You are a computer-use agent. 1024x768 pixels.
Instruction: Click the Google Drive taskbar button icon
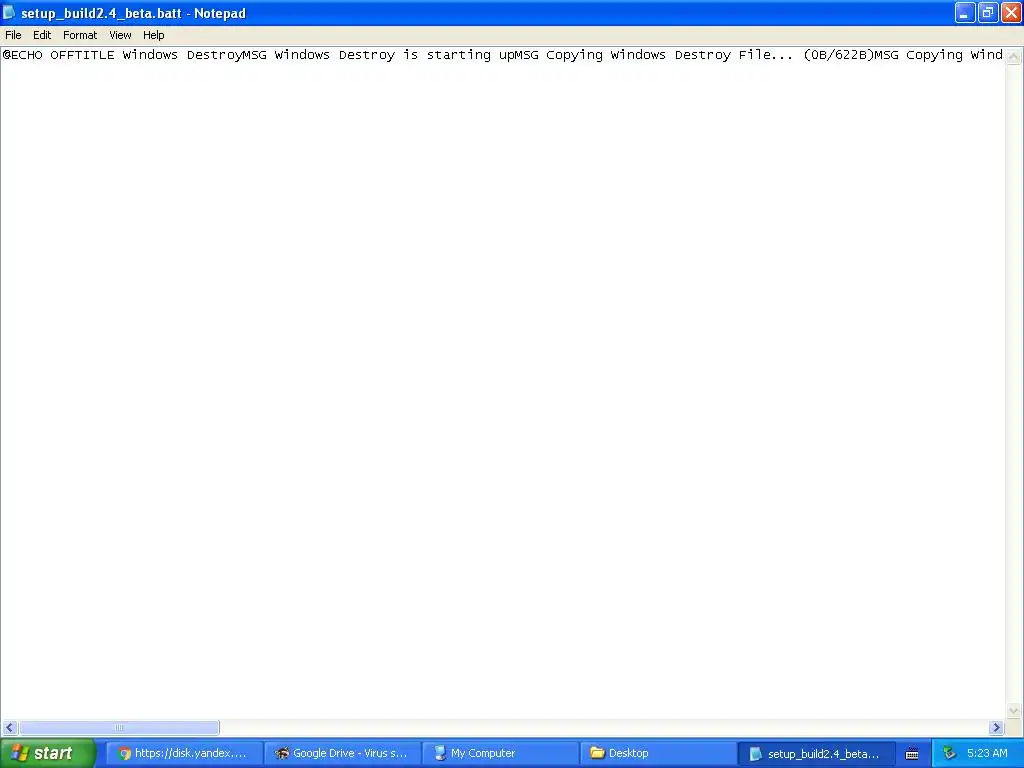pos(282,753)
